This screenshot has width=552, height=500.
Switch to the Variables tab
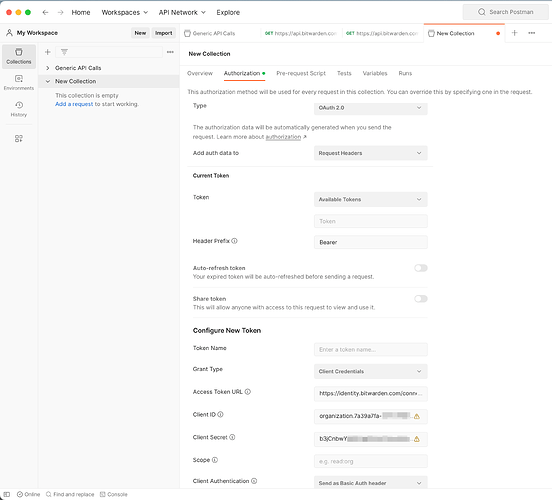point(375,73)
